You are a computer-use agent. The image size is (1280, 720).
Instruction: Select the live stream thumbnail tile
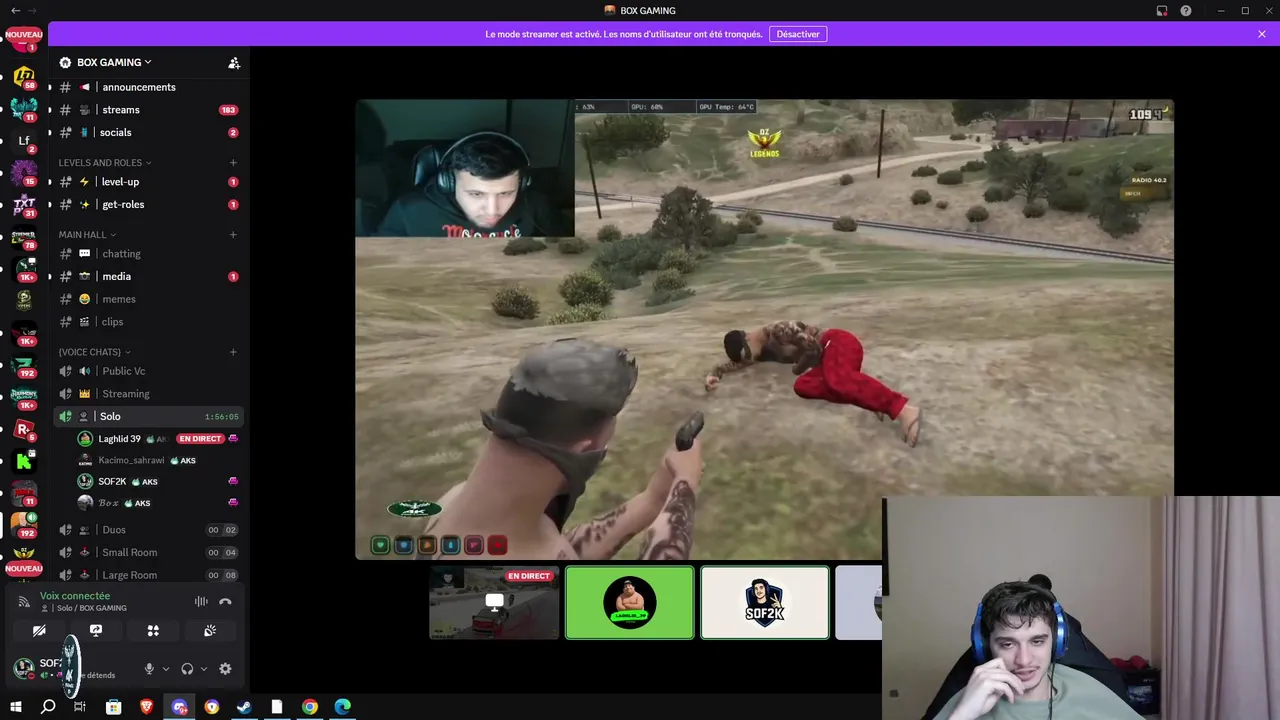494,603
